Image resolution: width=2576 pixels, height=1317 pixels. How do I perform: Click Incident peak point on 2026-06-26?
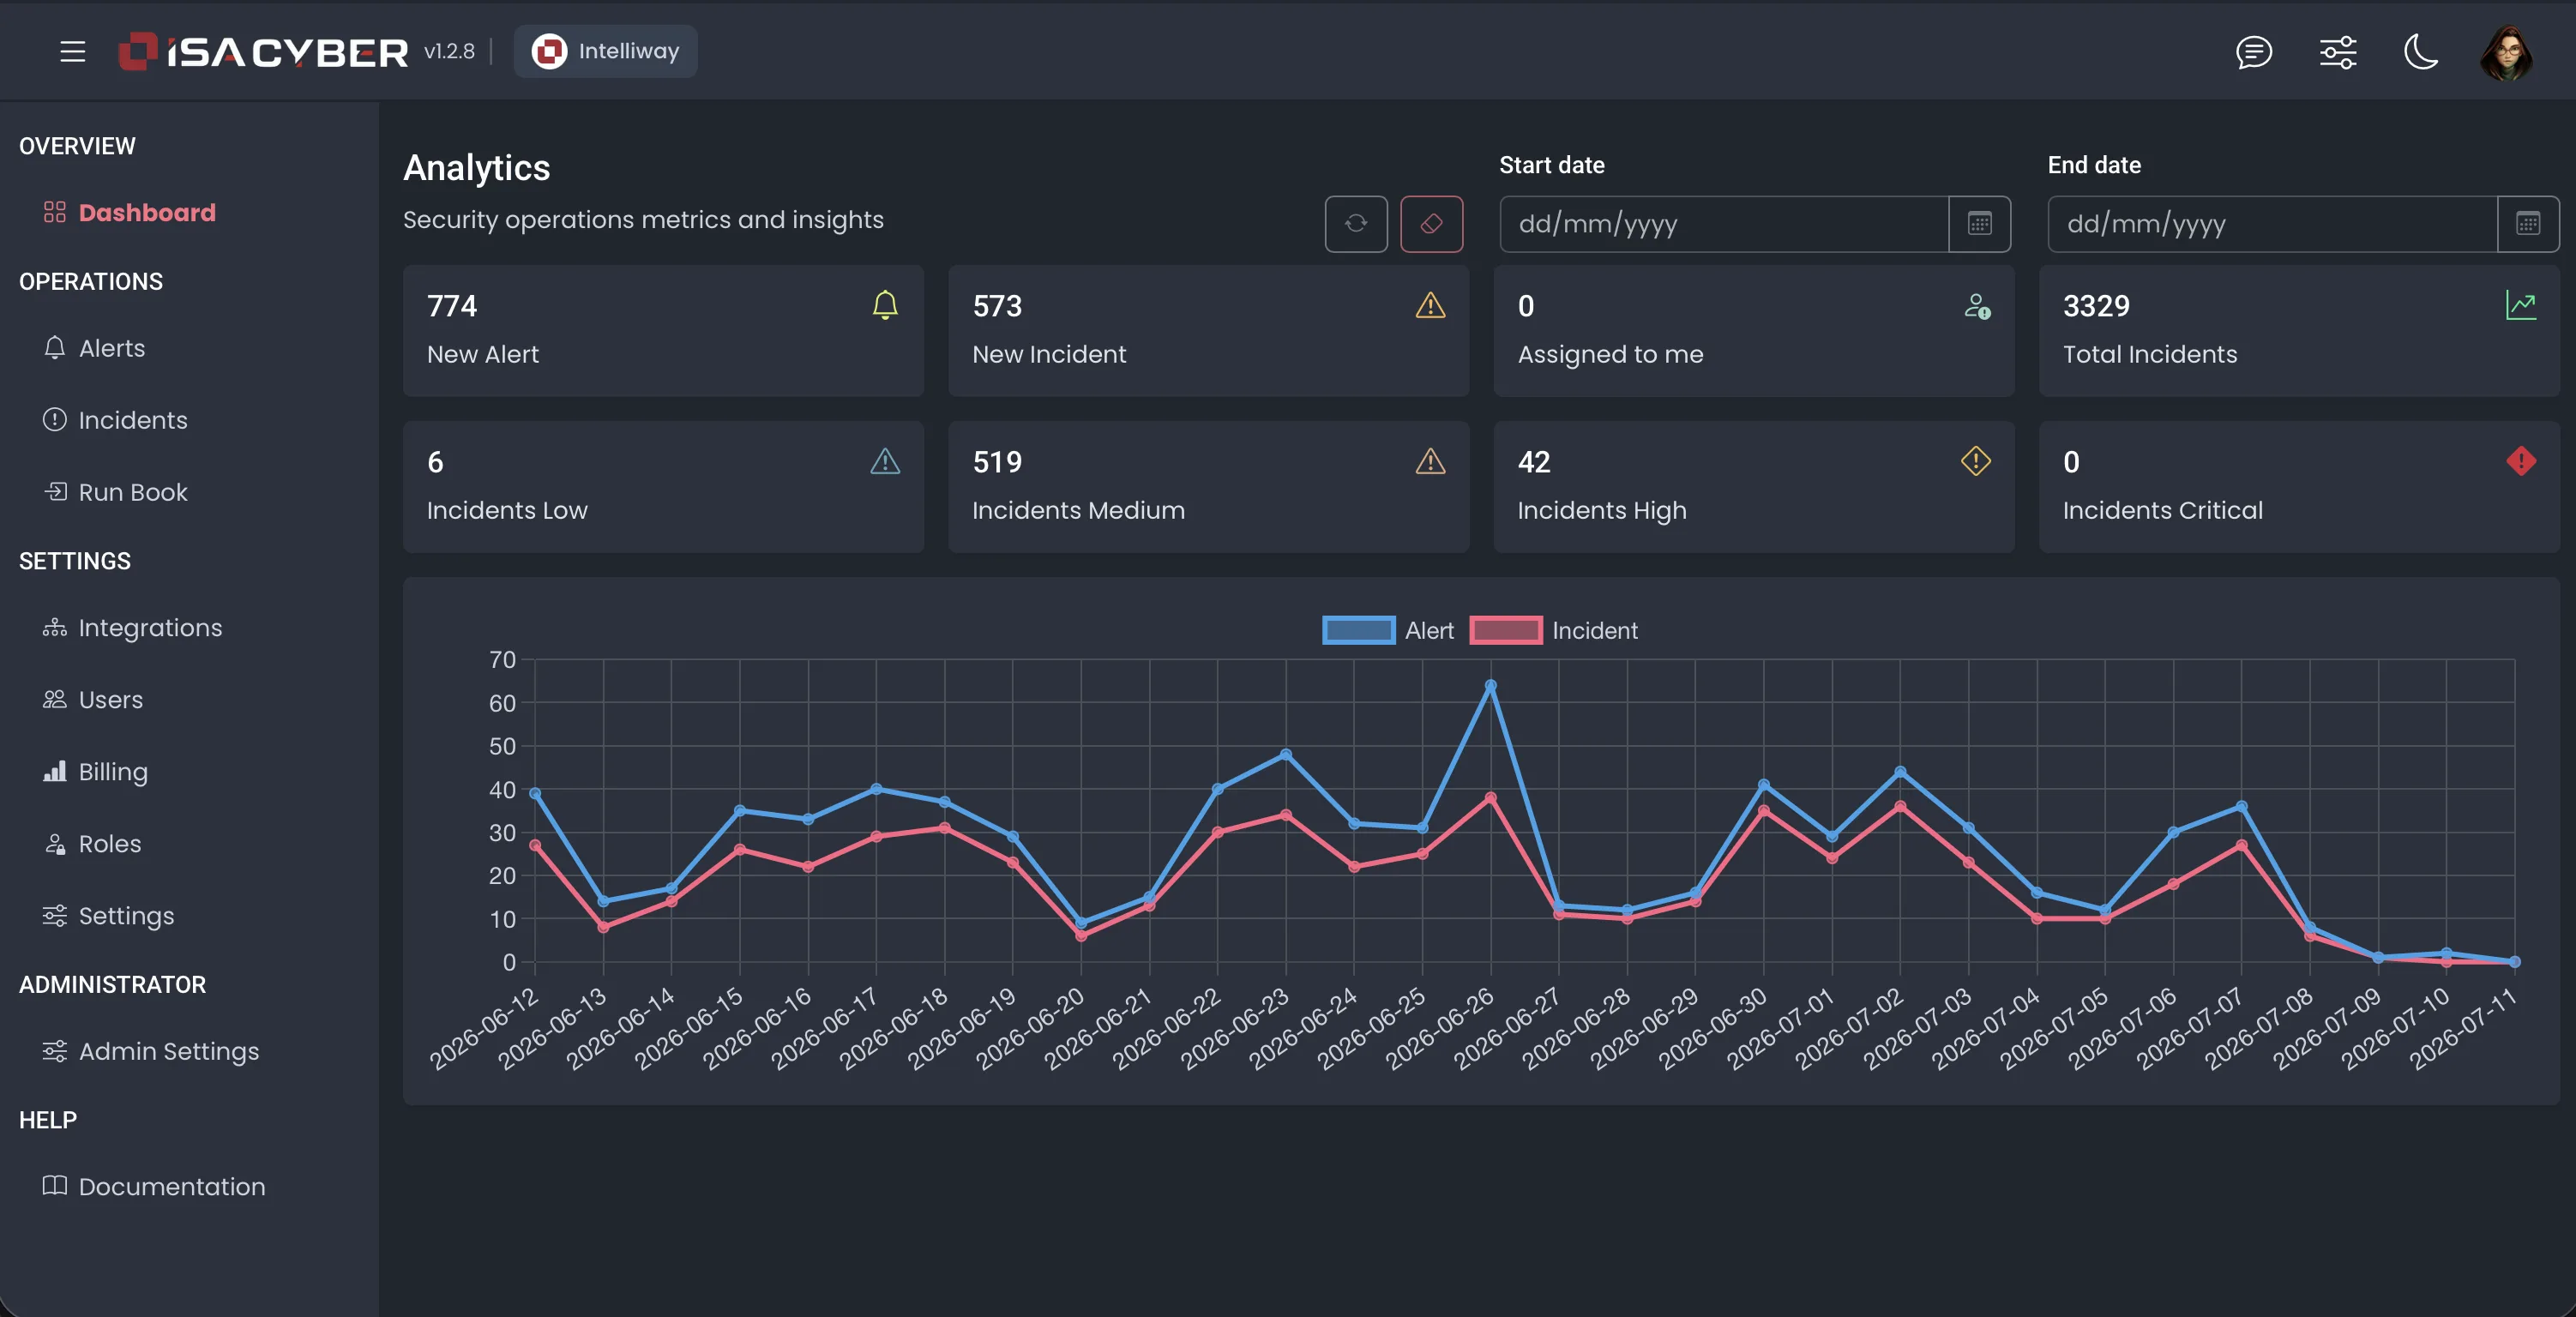click(x=1490, y=798)
